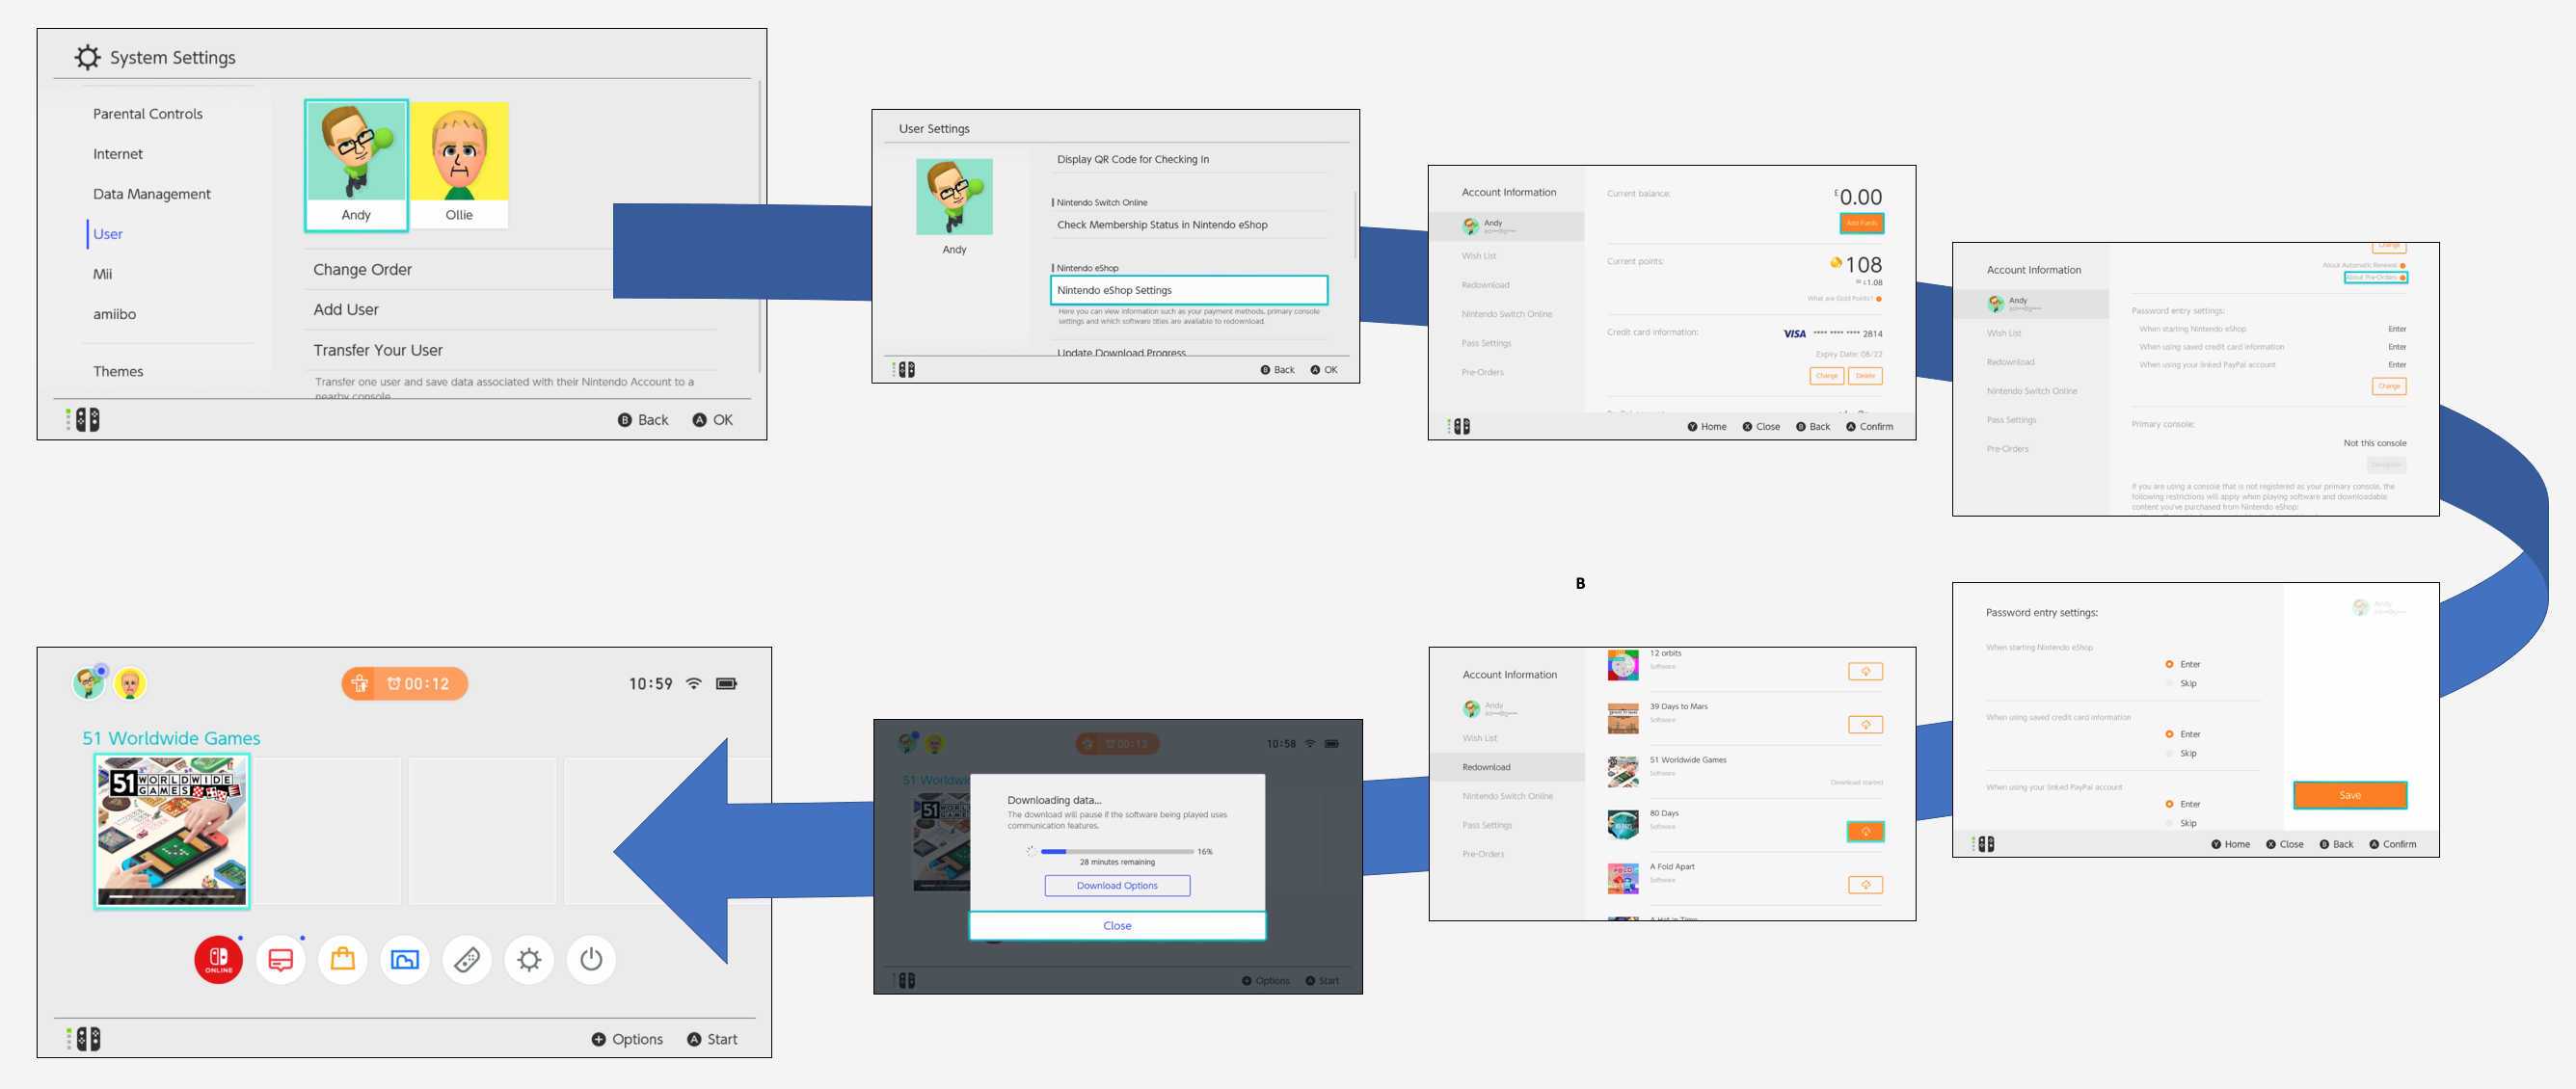Open Pre-Orders in game list screen sidebar
Screen dimensions: 2576x1089
click(x=1483, y=854)
